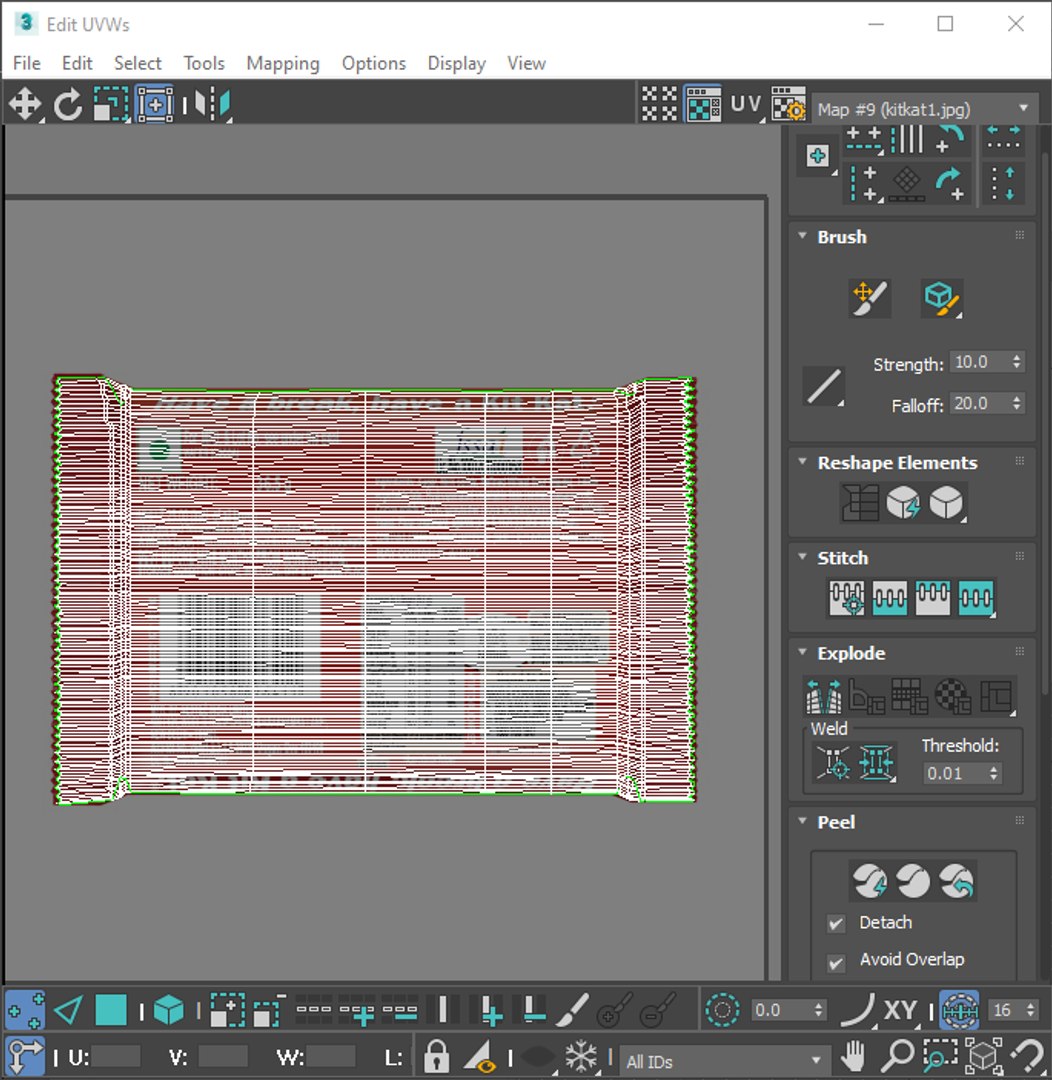Click the Relax custom cube icon
Image resolution: width=1052 pixels, height=1080 pixels.
coord(946,502)
